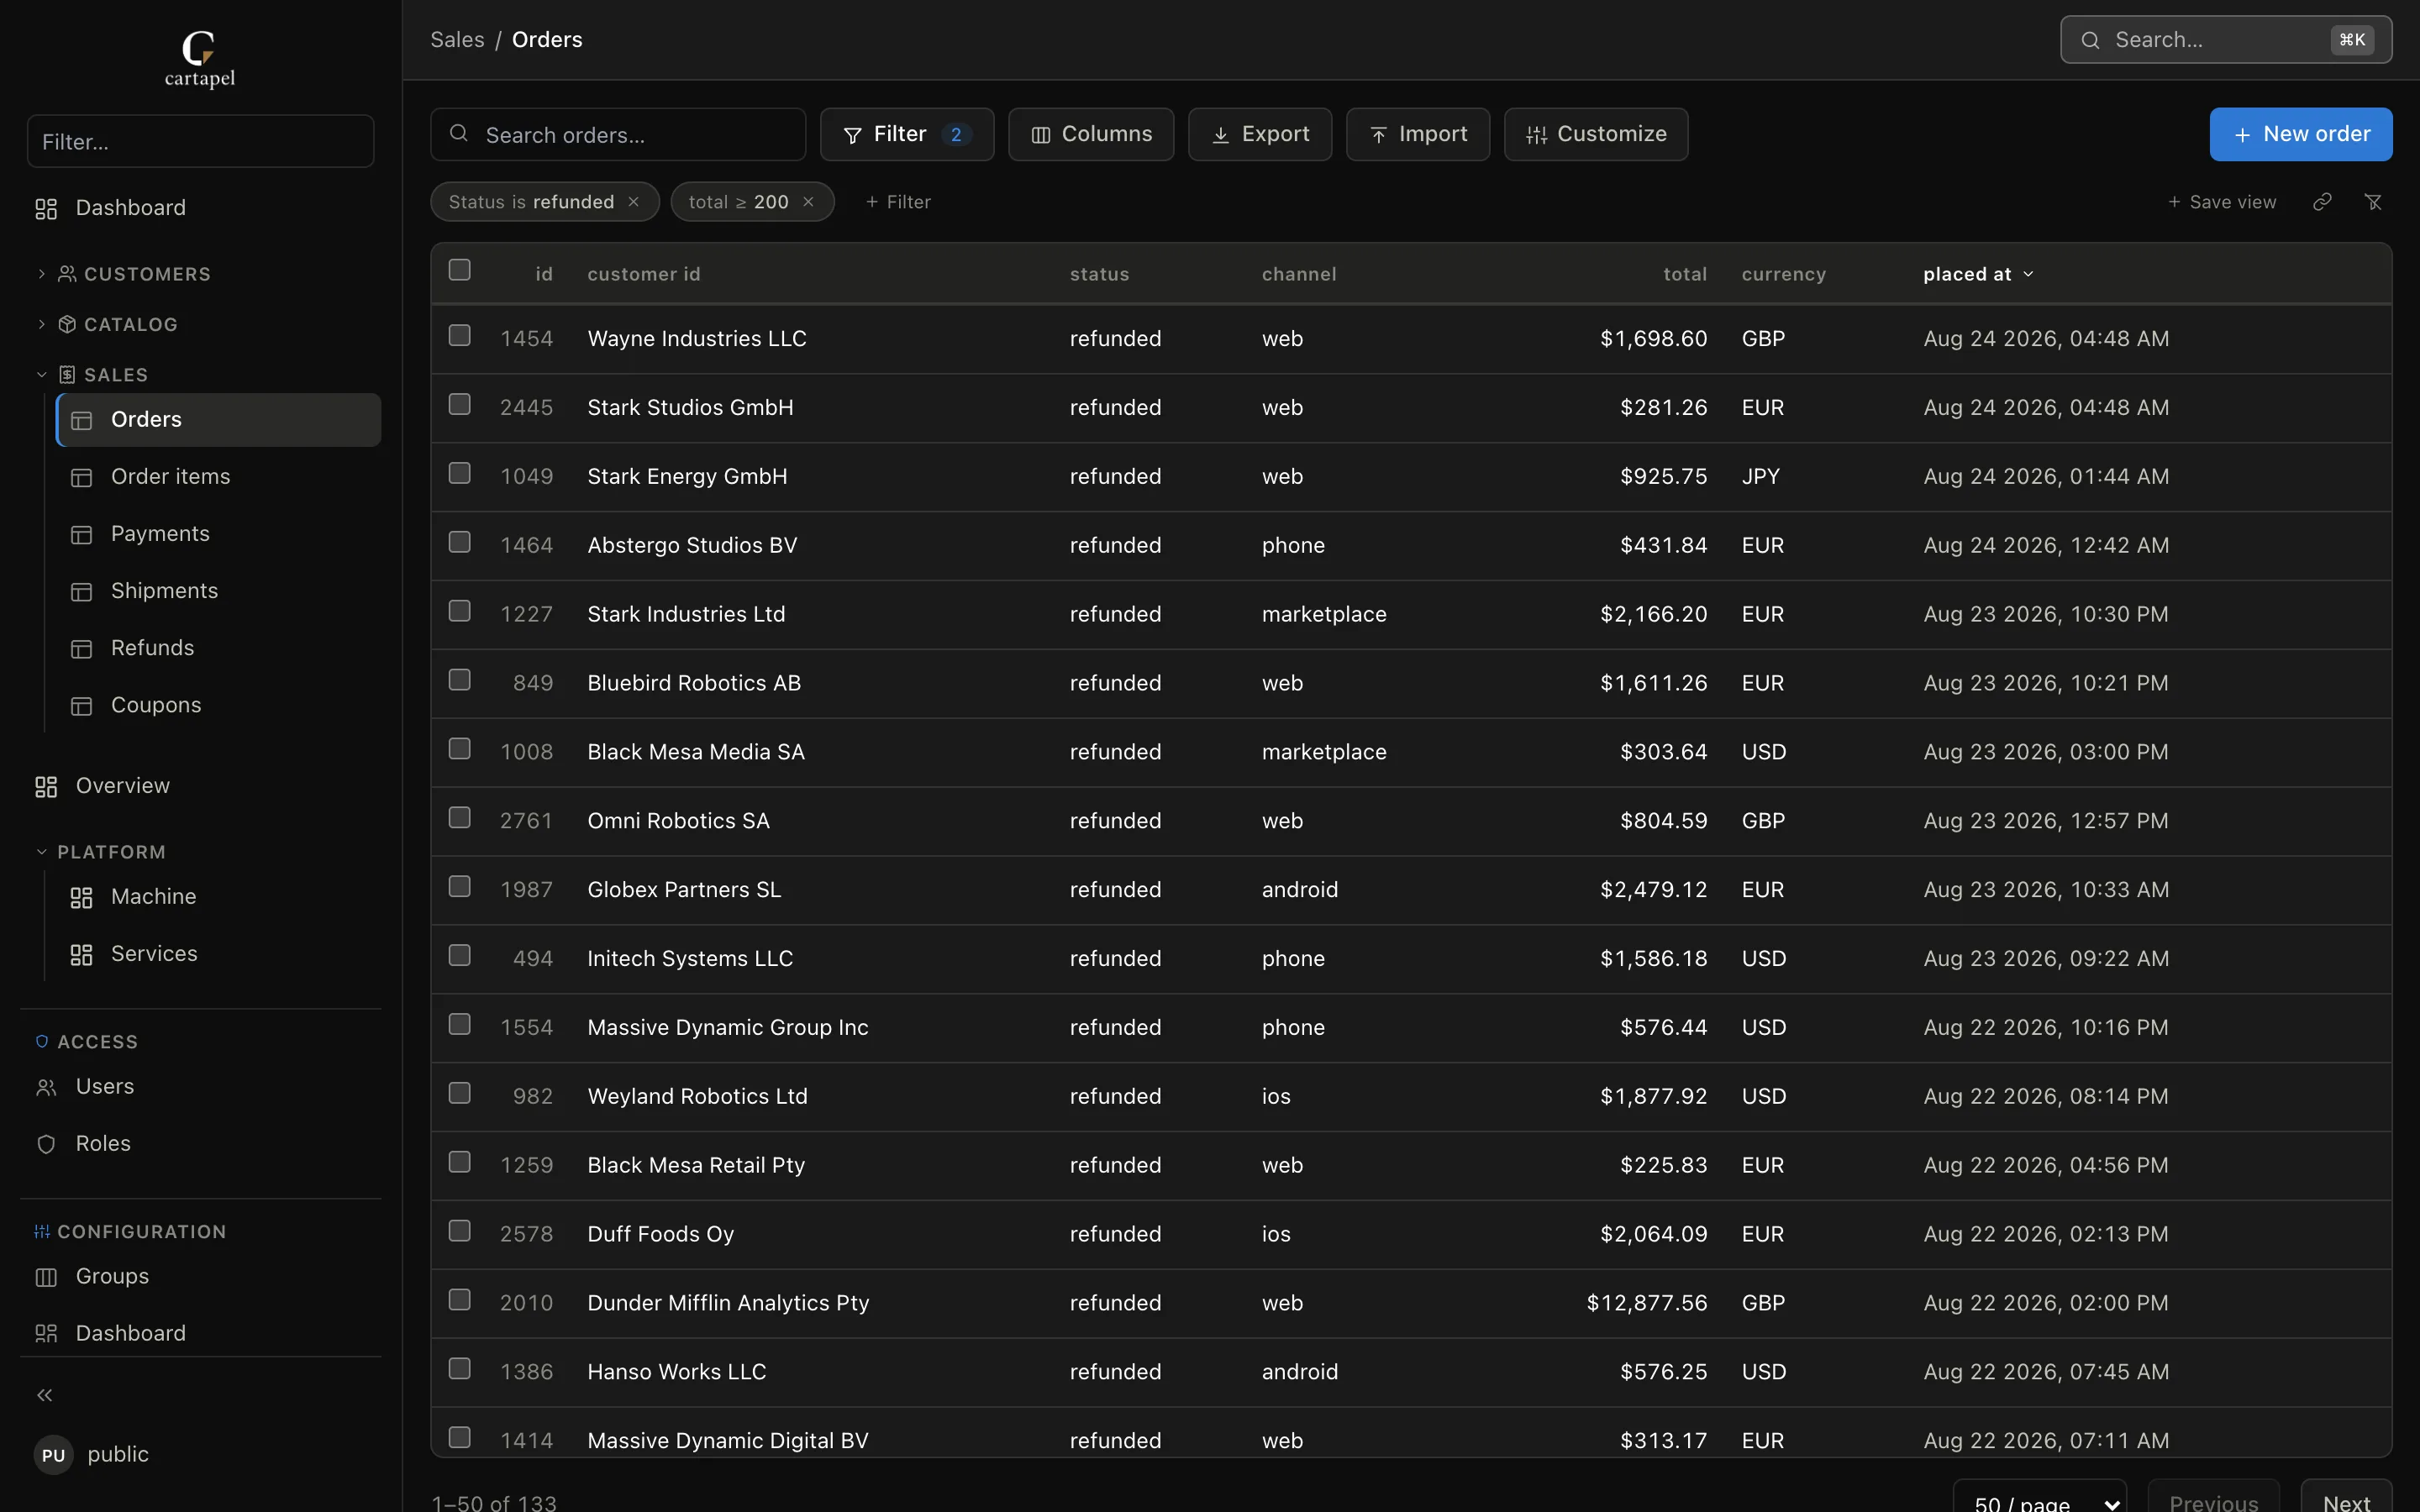Open the Columns chooser

tap(1091, 134)
